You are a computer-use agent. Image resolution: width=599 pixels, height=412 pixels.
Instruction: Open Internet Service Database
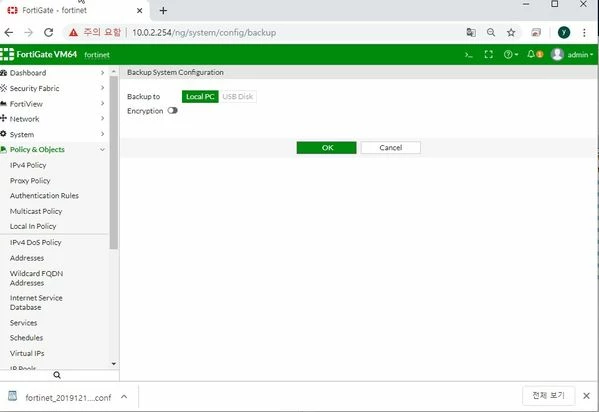coord(36,302)
